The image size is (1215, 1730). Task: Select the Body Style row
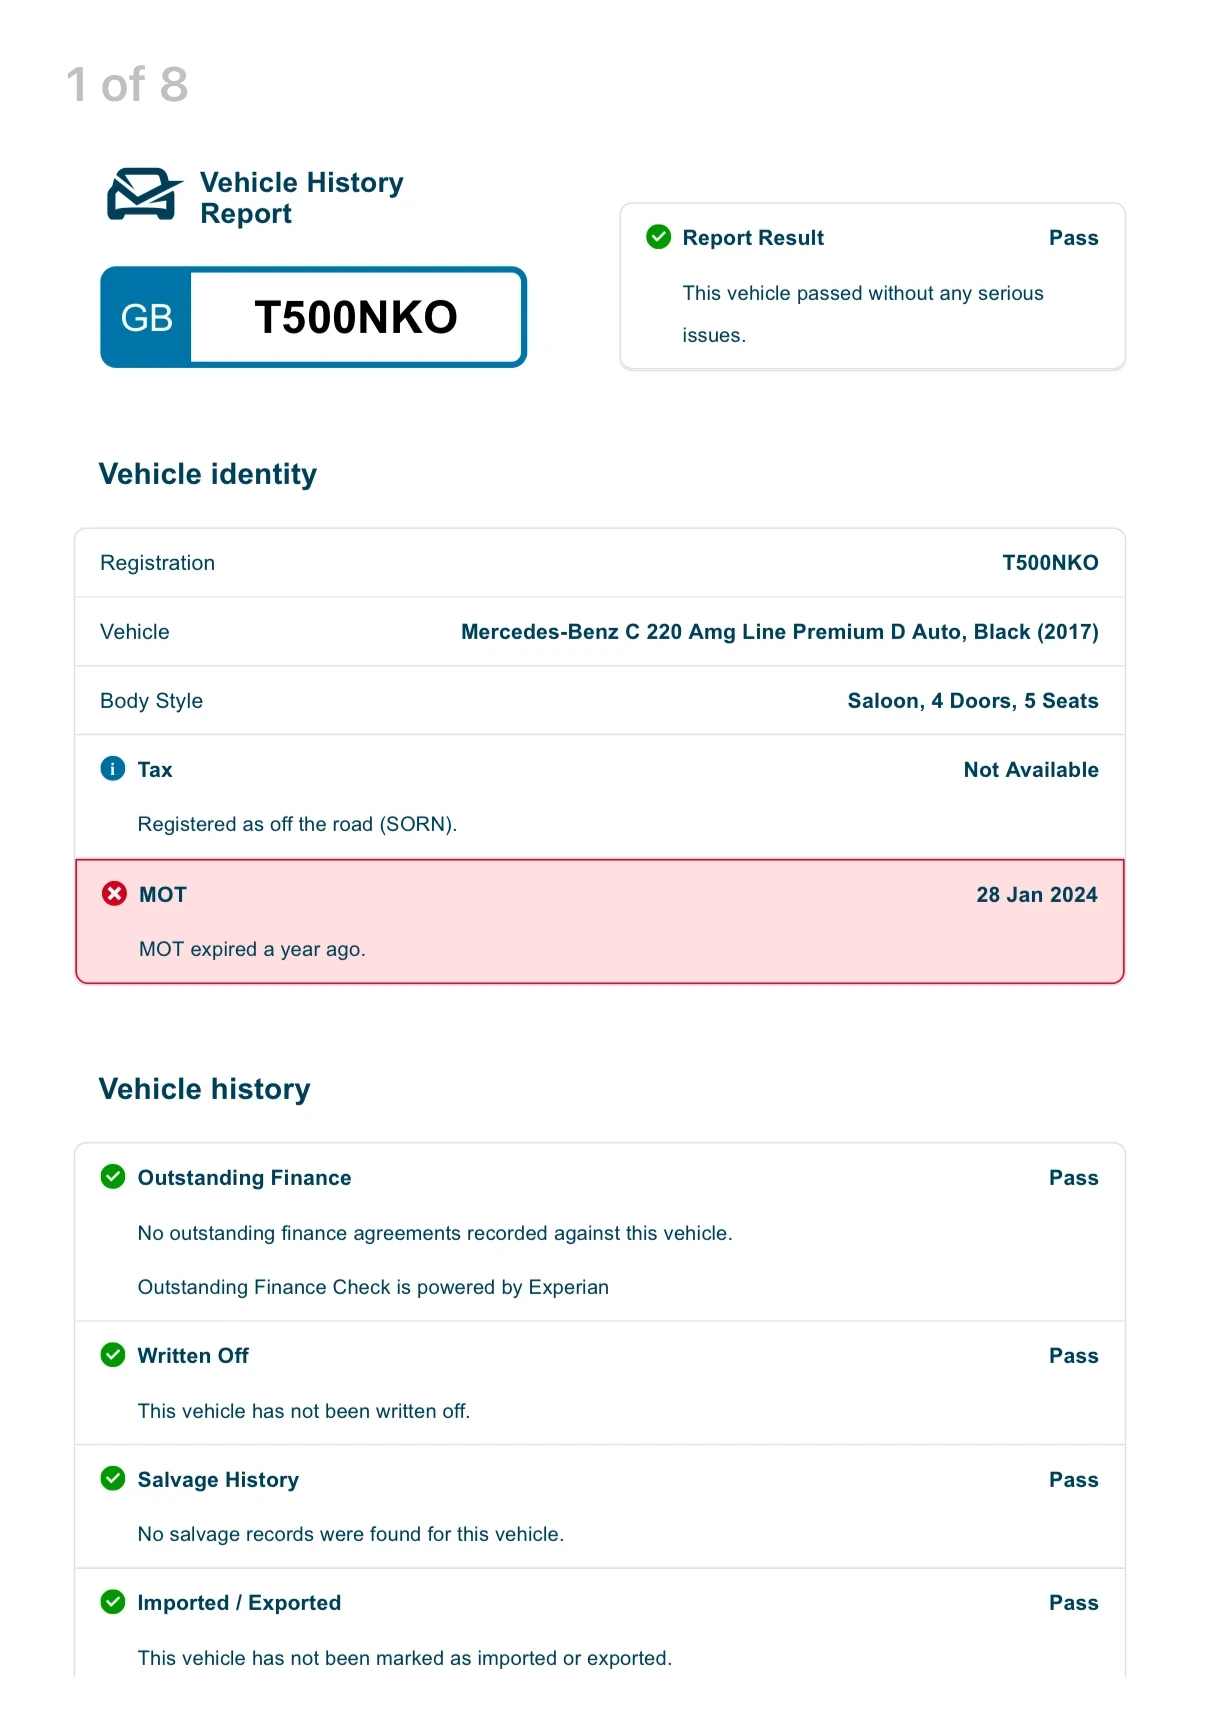pos(600,701)
